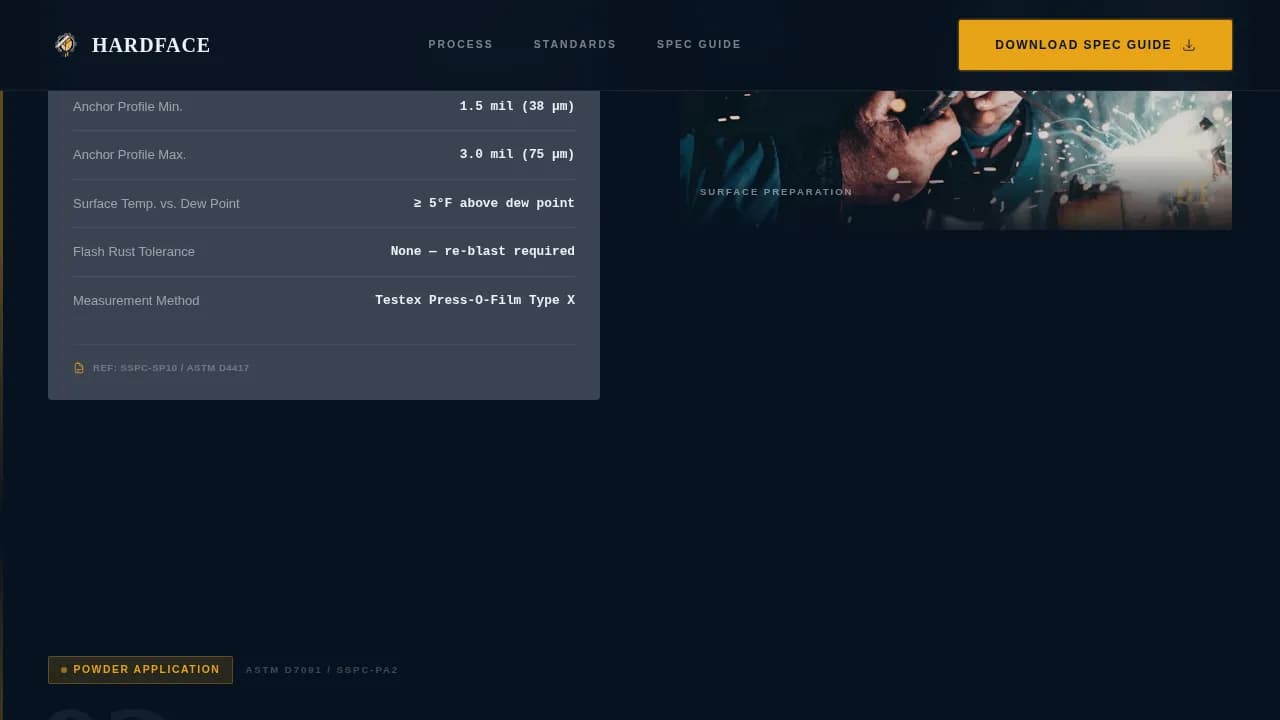
Task: Select the Anchor Profile Min. label
Action: coord(128,106)
